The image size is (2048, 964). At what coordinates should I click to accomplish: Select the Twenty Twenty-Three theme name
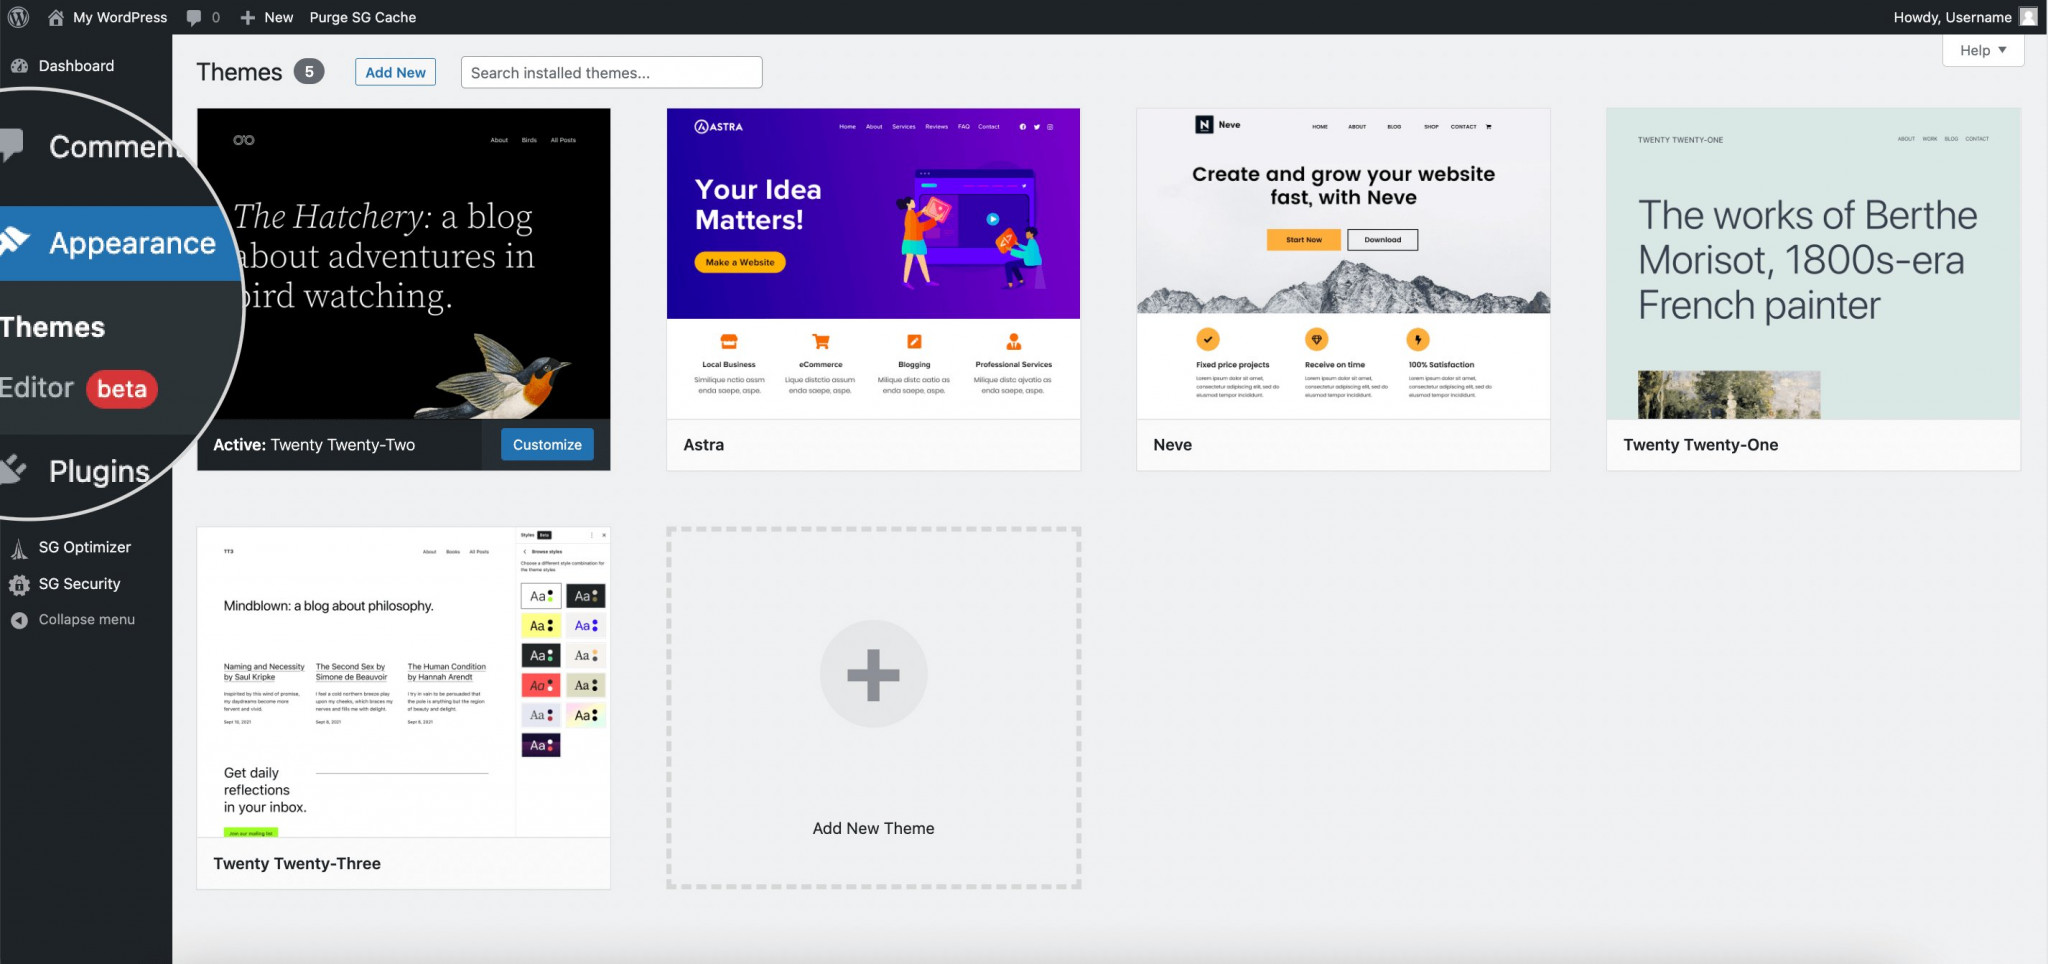(297, 864)
